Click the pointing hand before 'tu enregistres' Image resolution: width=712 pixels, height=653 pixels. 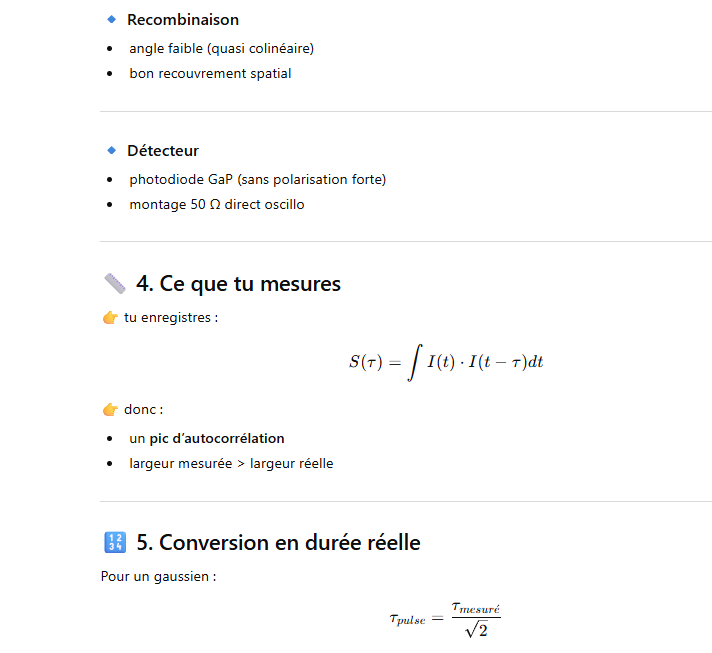point(110,318)
